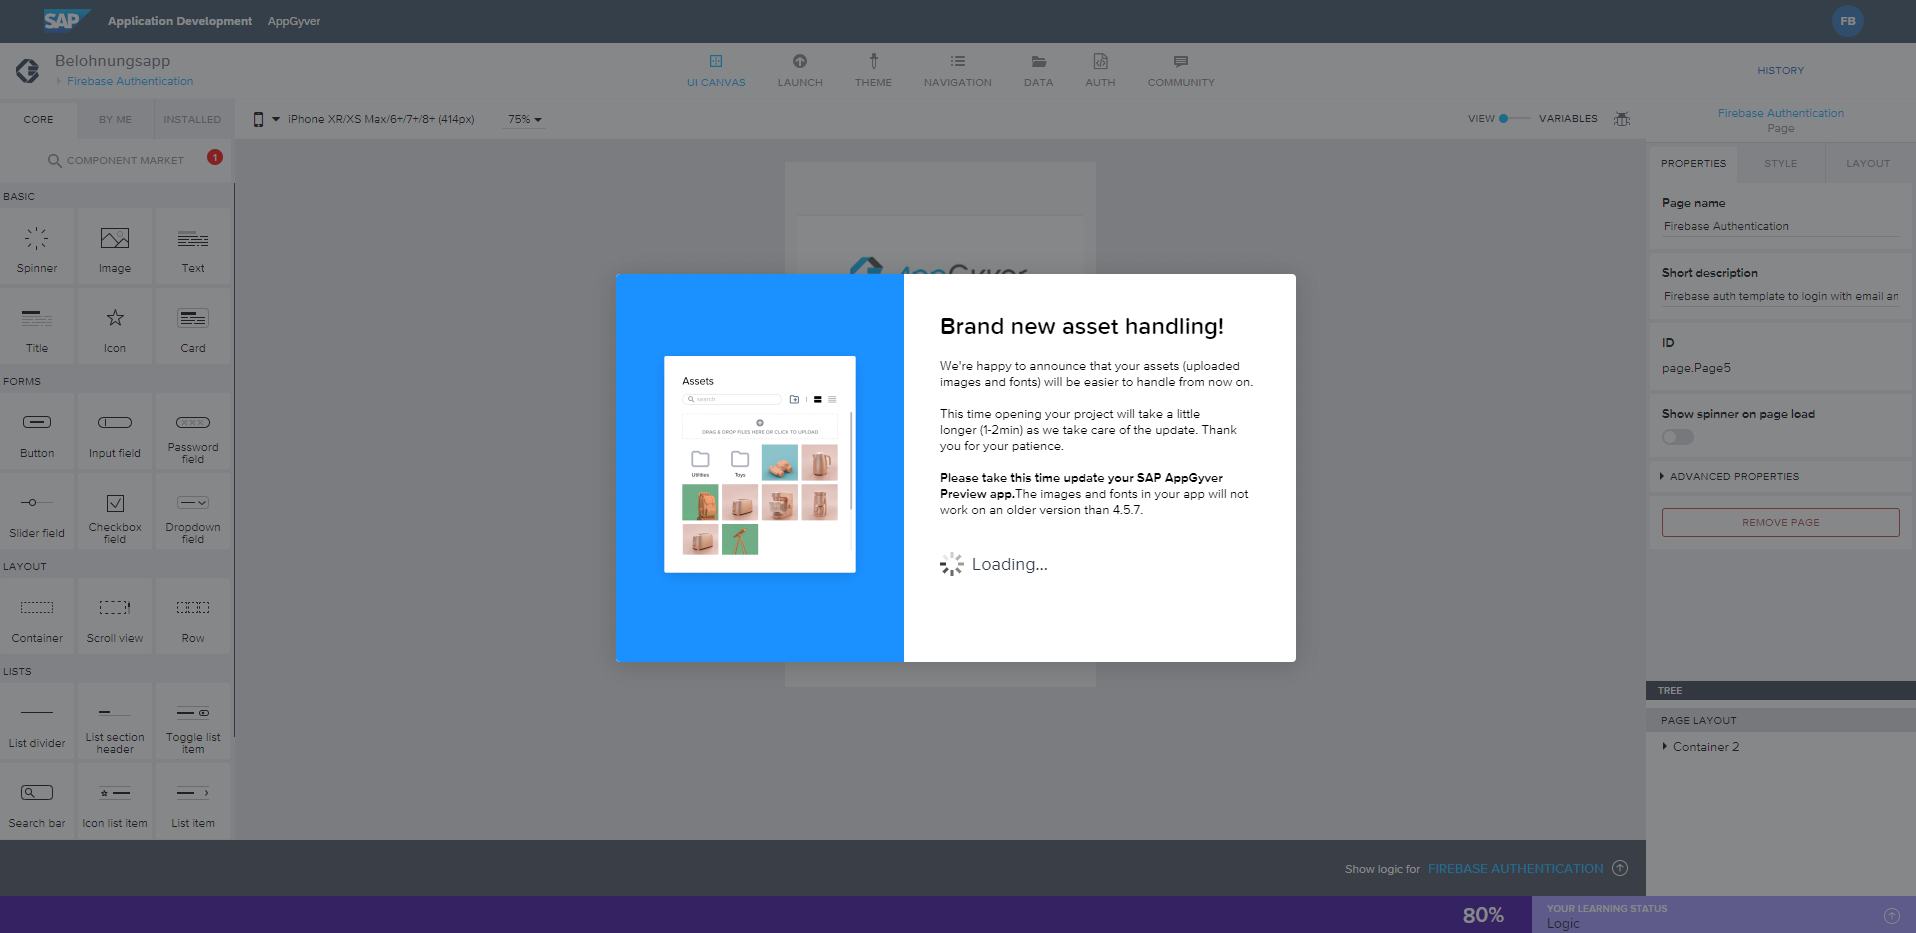Switch to the Style tab
Screen dimensions: 1916x933
click(1780, 163)
